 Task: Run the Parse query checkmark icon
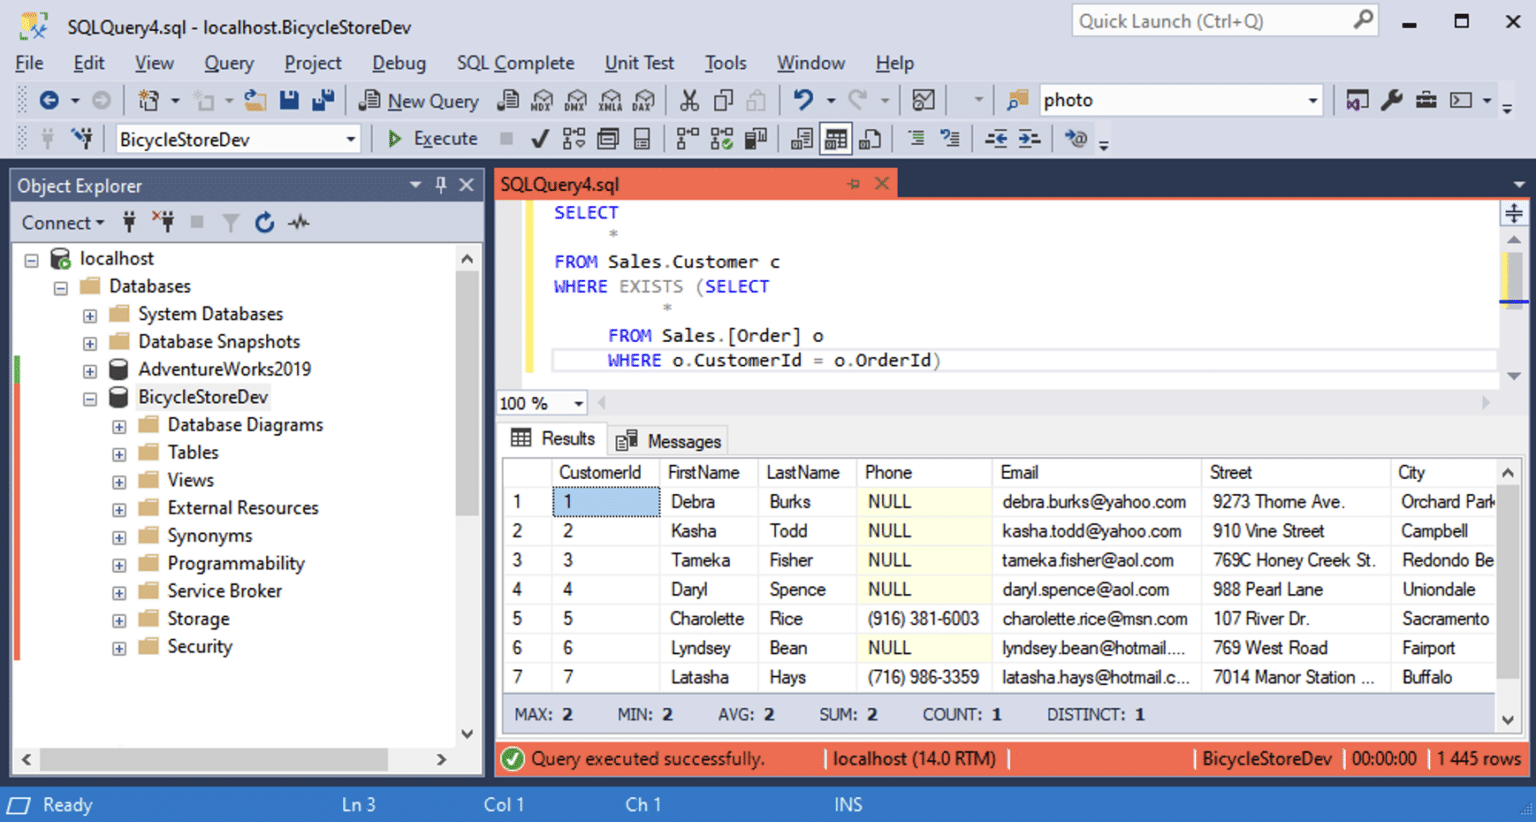(539, 138)
